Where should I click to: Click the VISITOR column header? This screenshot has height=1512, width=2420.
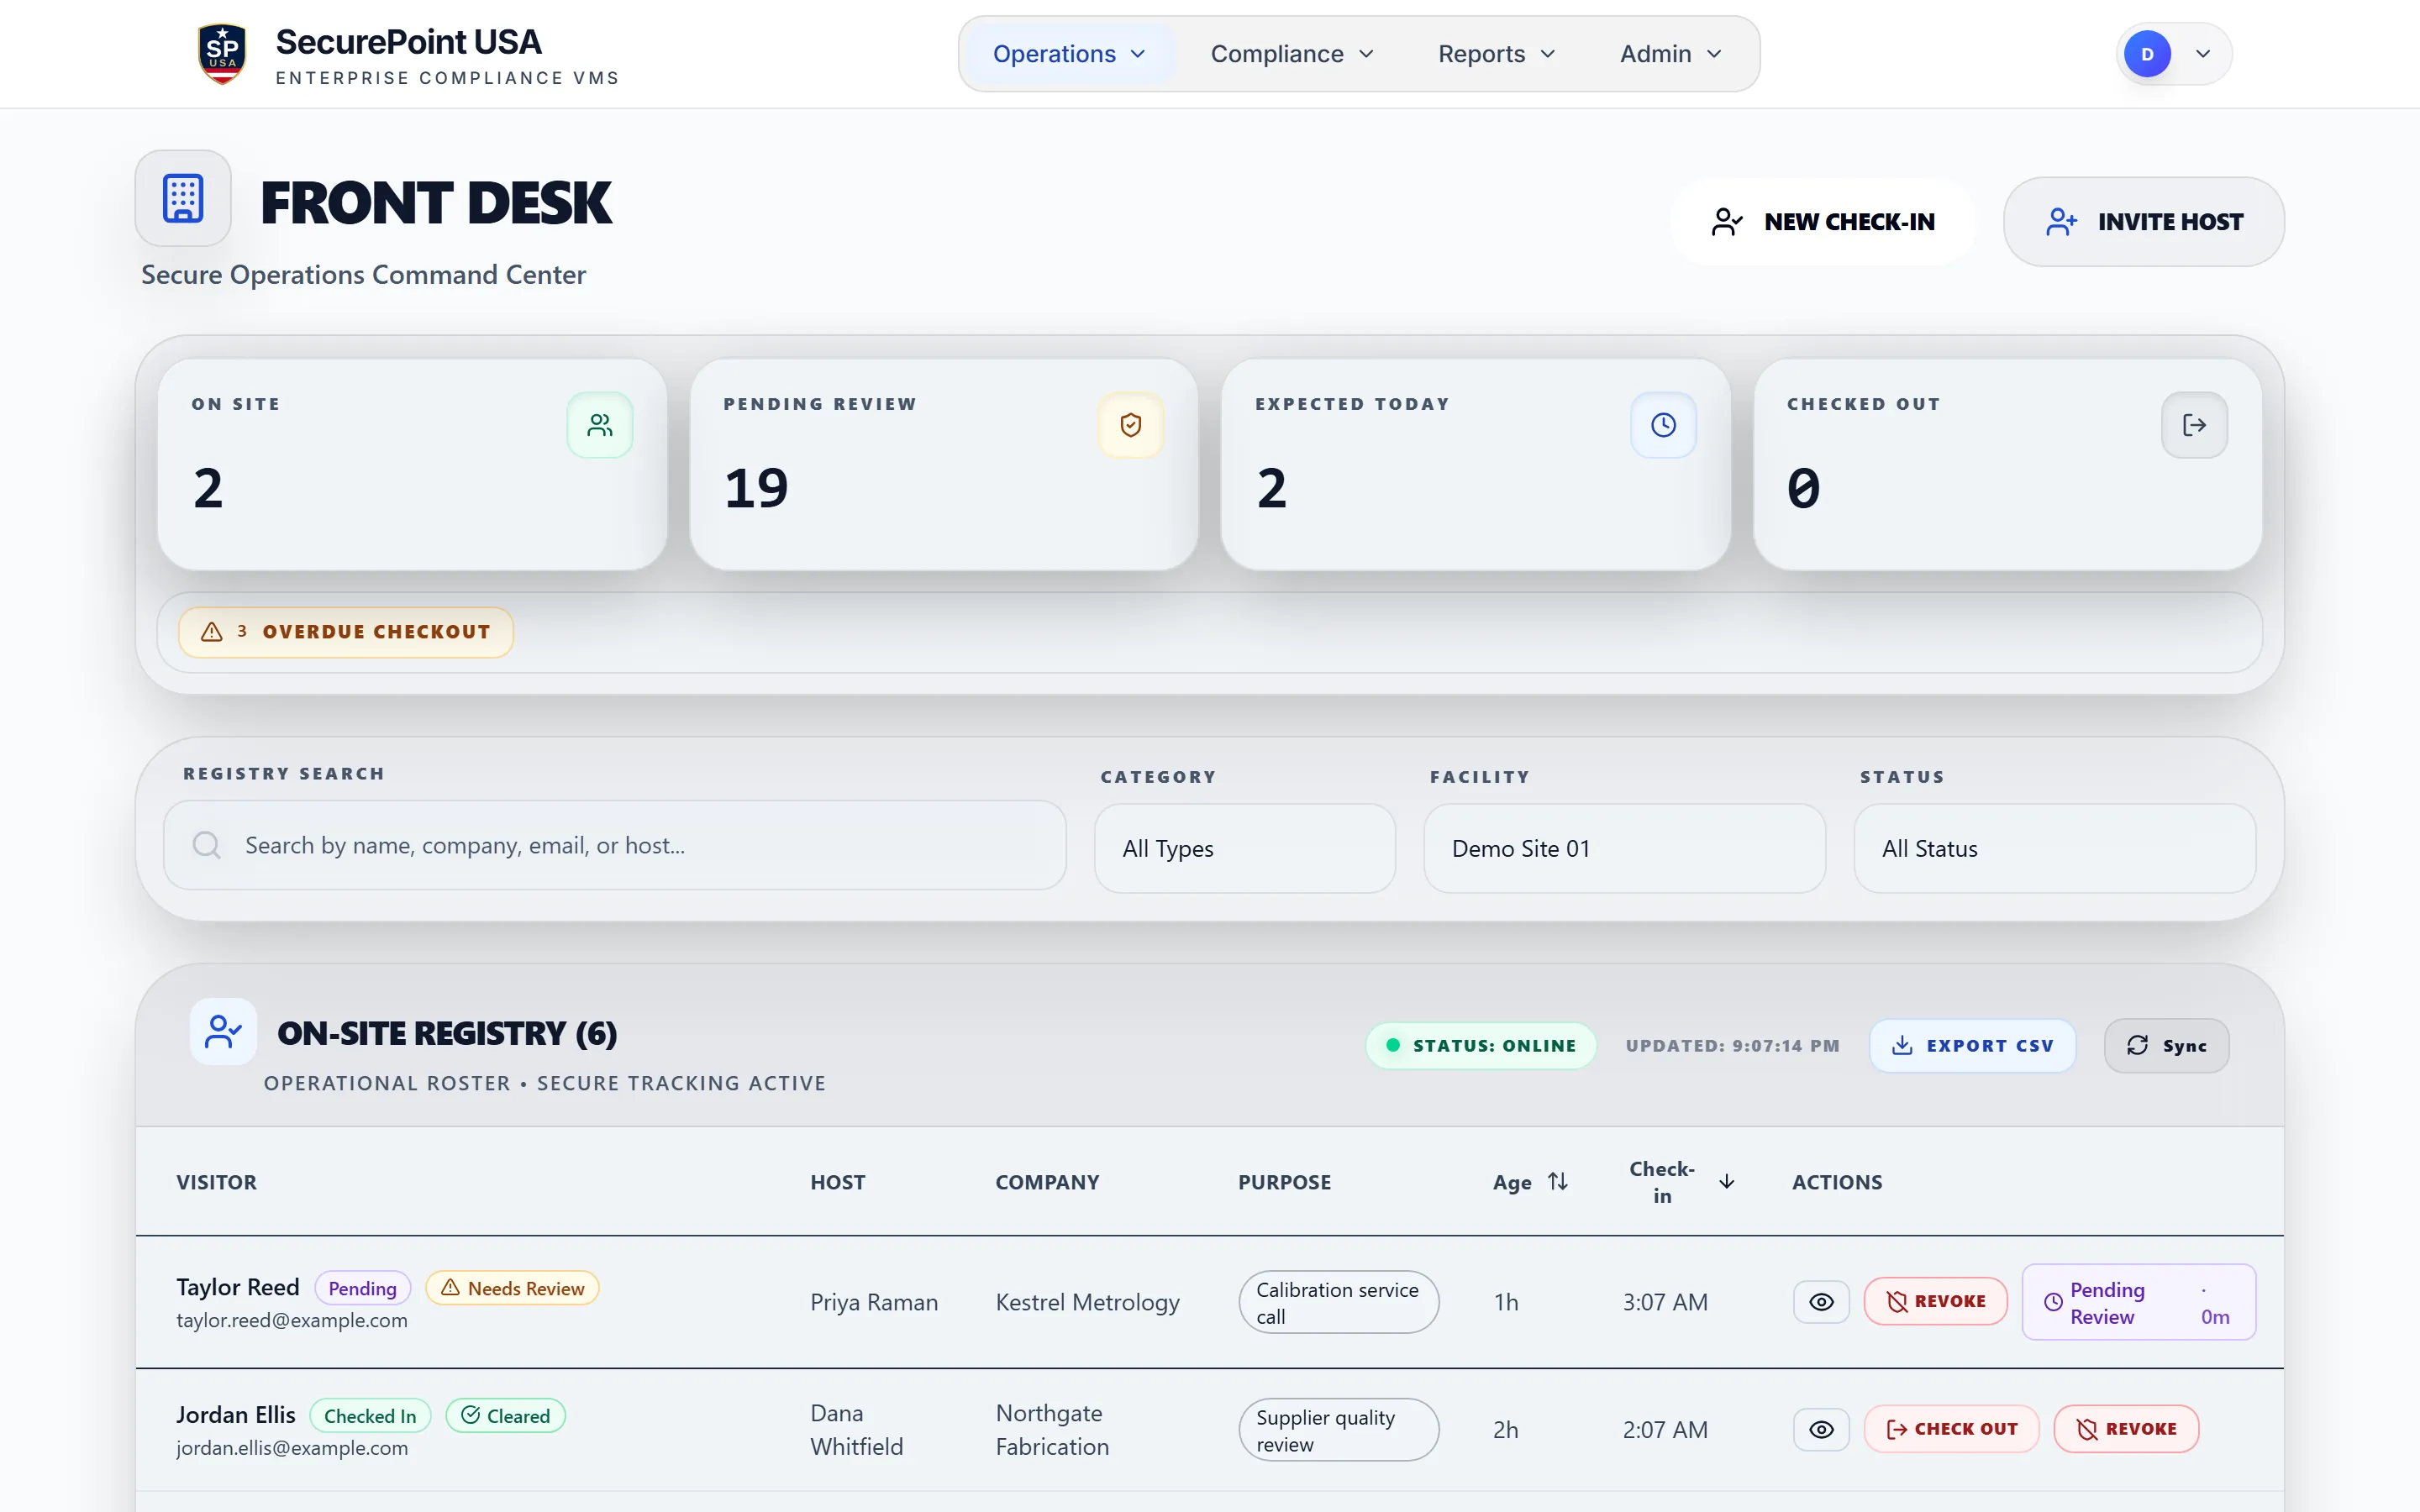[x=217, y=1182]
